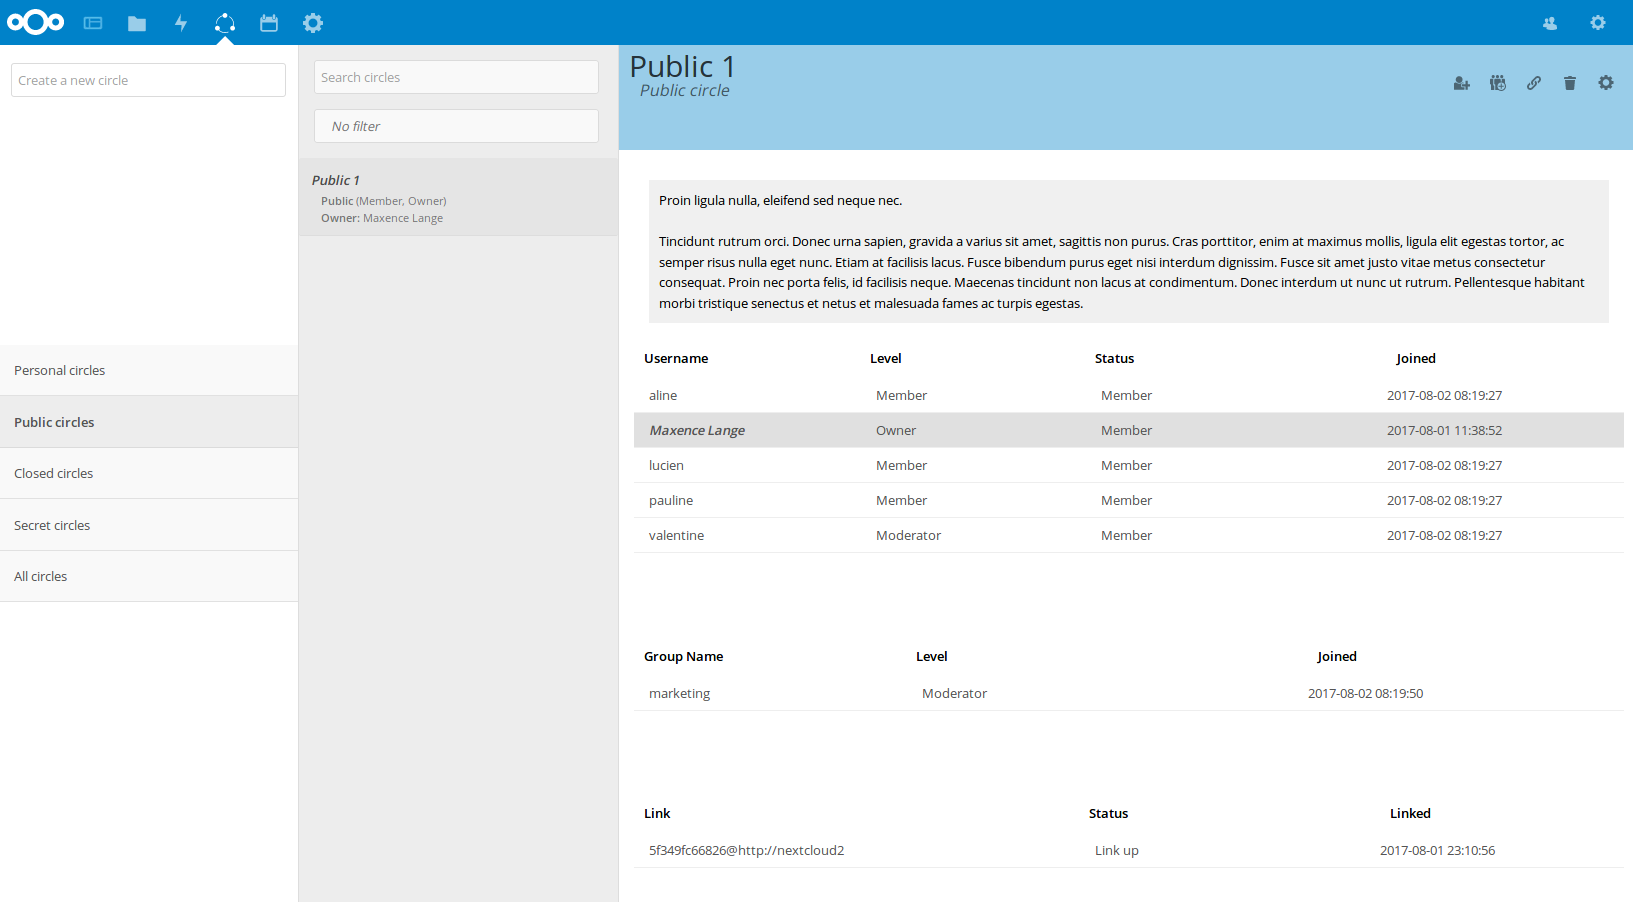The width and height of the screenshot is (1633, 902).
Task: Open the Activity lightning bolt icon
Action: [x=181, y=23]
